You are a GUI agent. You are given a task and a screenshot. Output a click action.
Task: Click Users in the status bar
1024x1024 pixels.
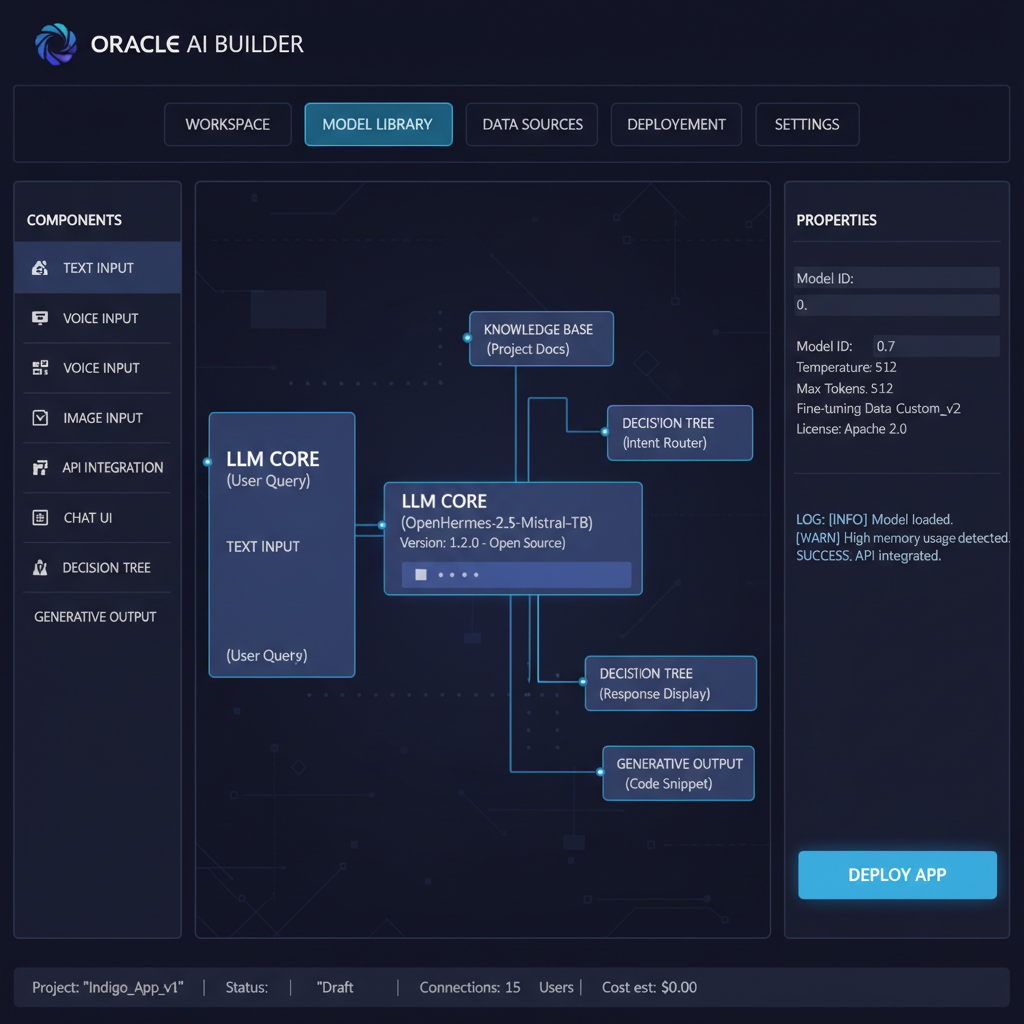tap(556, 987)
